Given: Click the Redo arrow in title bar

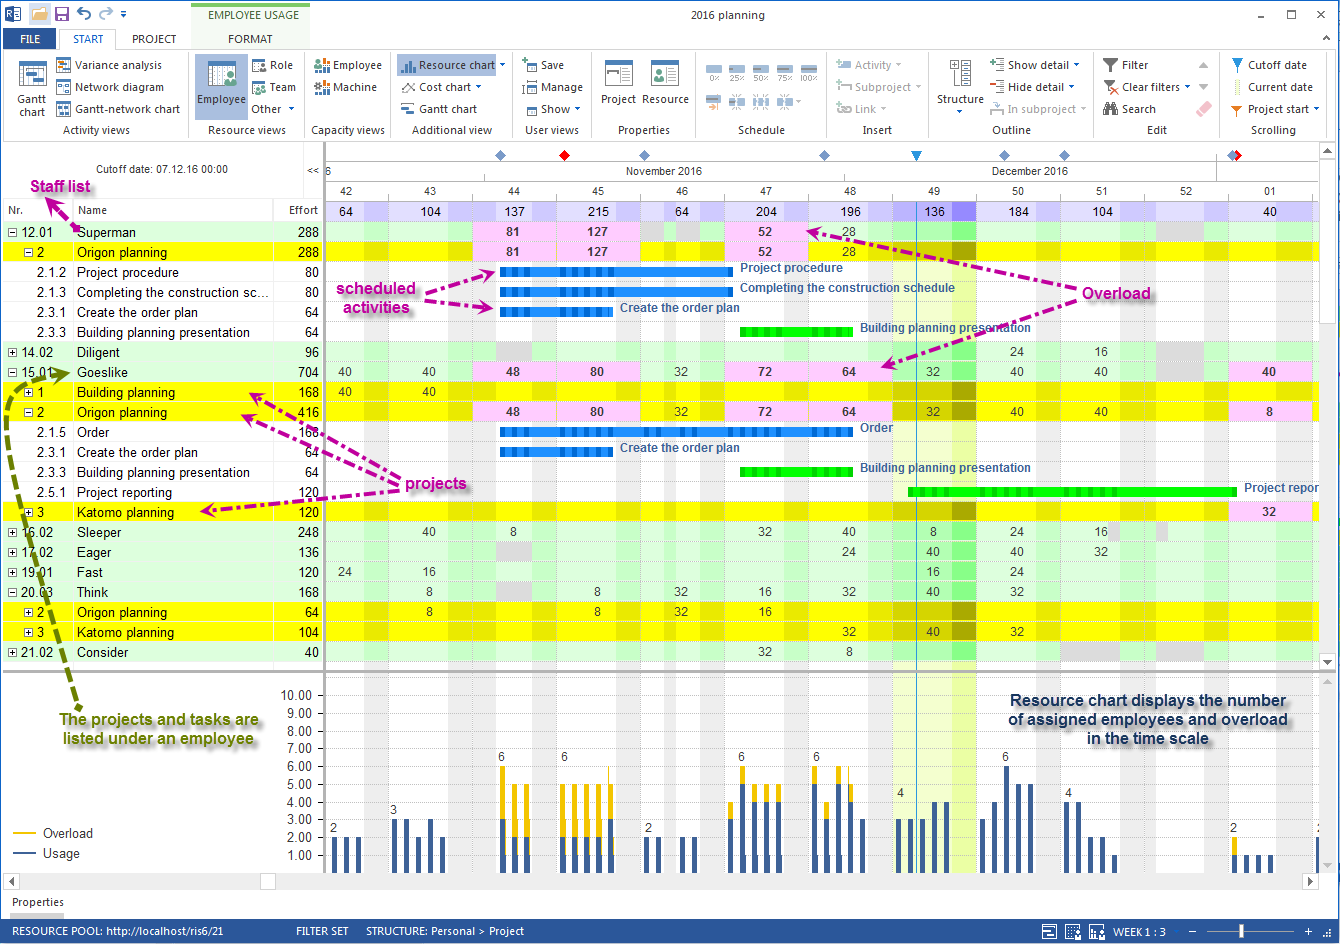Looking at the screenshot, I should [x=105, y=14].
